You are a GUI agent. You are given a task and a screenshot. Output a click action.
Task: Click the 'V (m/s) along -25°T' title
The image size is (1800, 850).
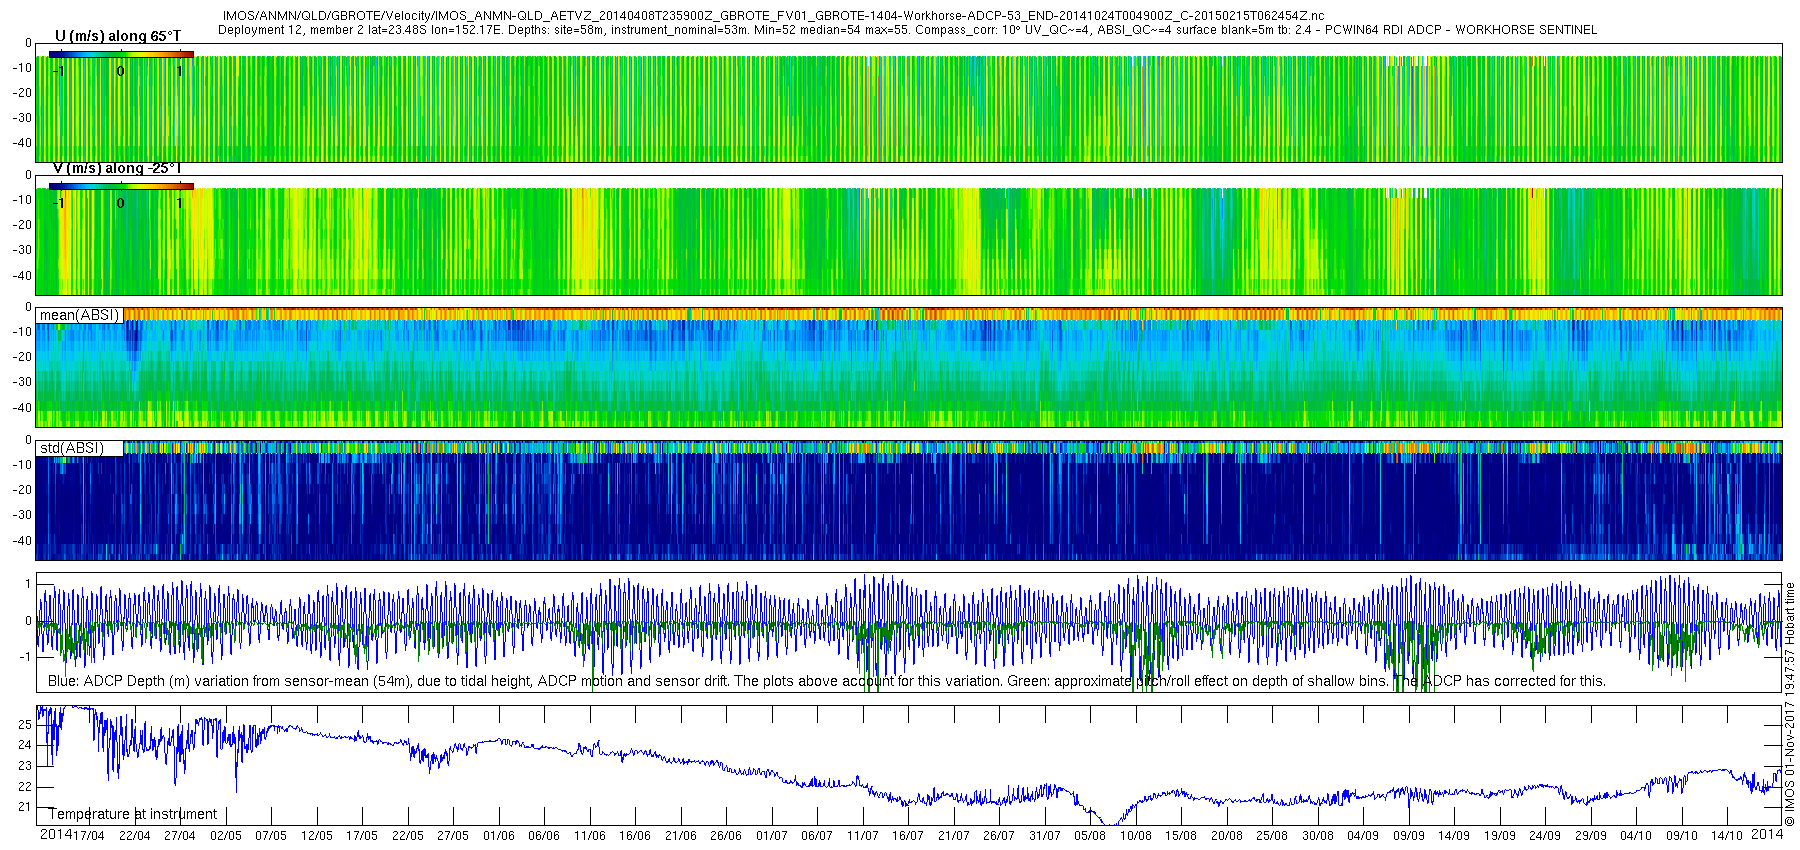[117, 168]
